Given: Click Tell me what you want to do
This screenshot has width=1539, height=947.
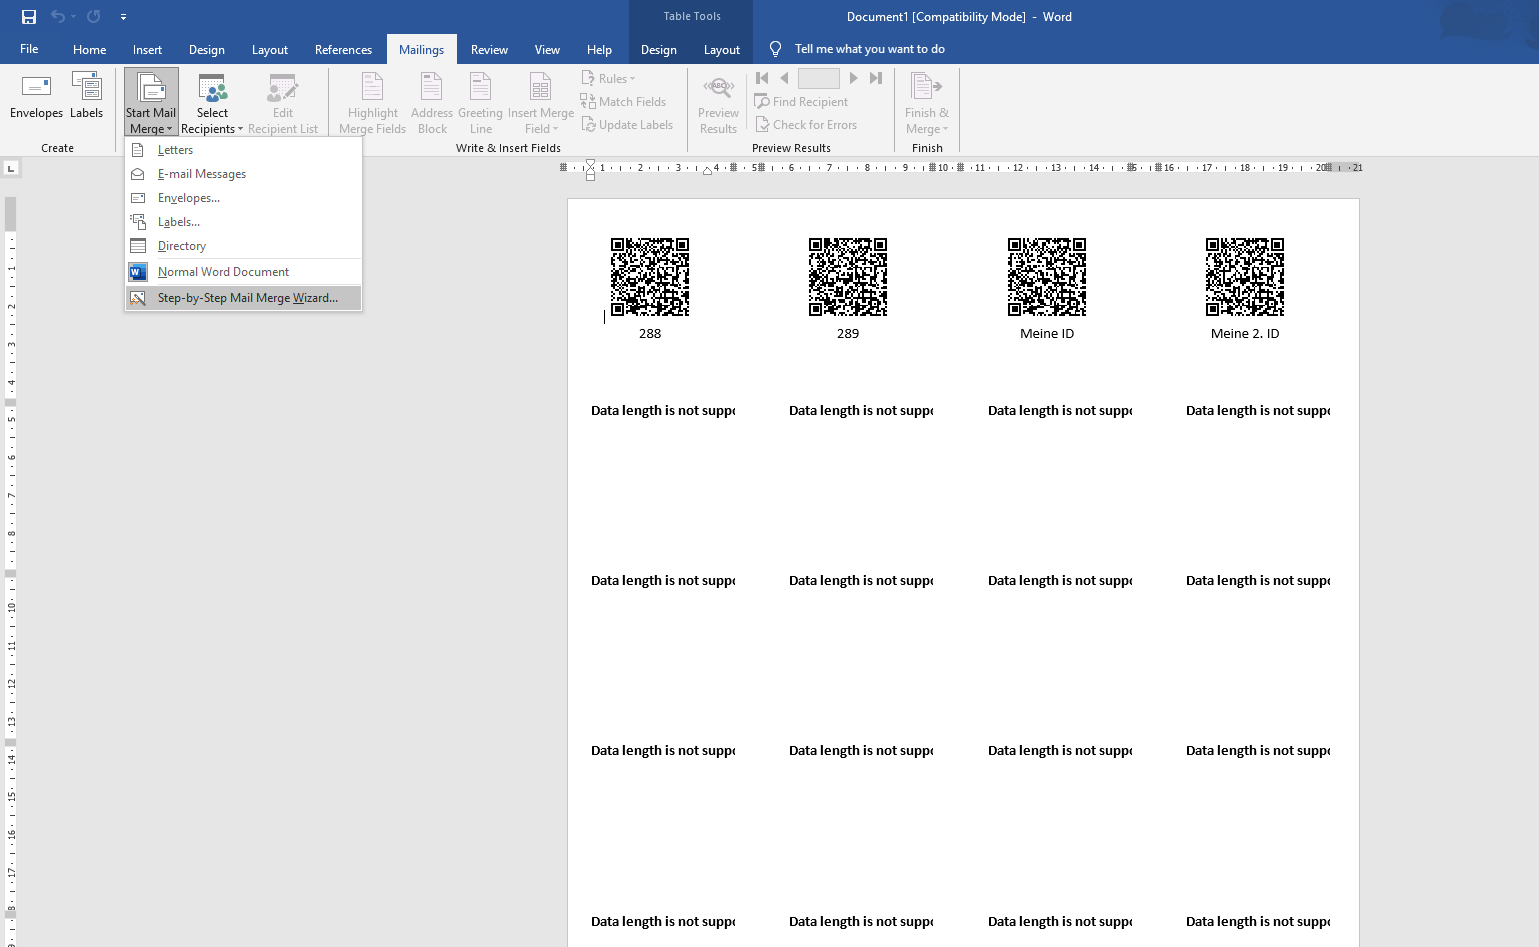Looking at the screenshot, I should point(869,49).
